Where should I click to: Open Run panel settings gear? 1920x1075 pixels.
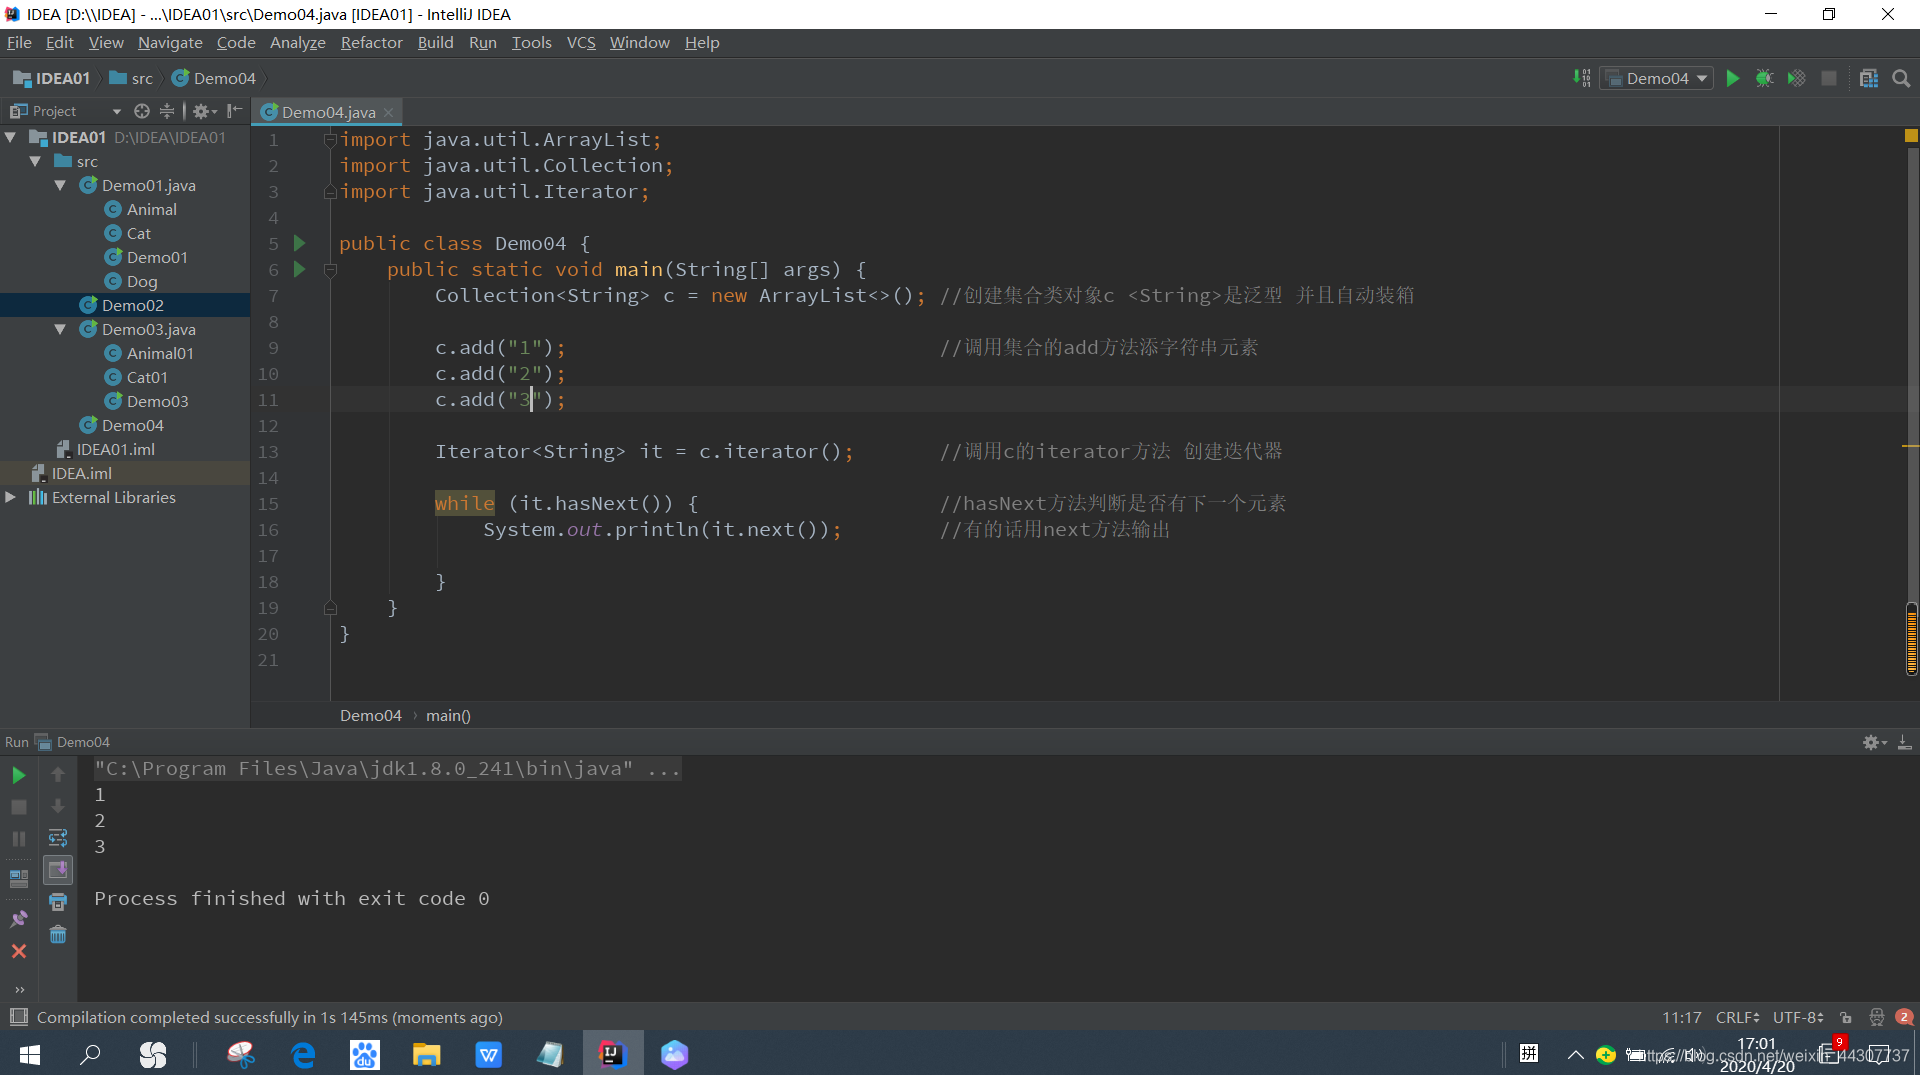(1873, 742)
